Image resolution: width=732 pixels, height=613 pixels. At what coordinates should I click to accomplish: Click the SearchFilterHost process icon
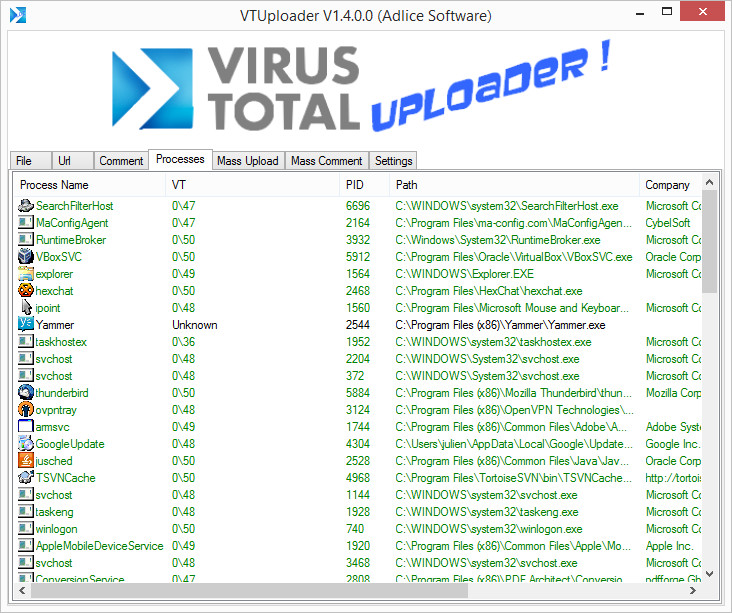(x=26, y=206)
